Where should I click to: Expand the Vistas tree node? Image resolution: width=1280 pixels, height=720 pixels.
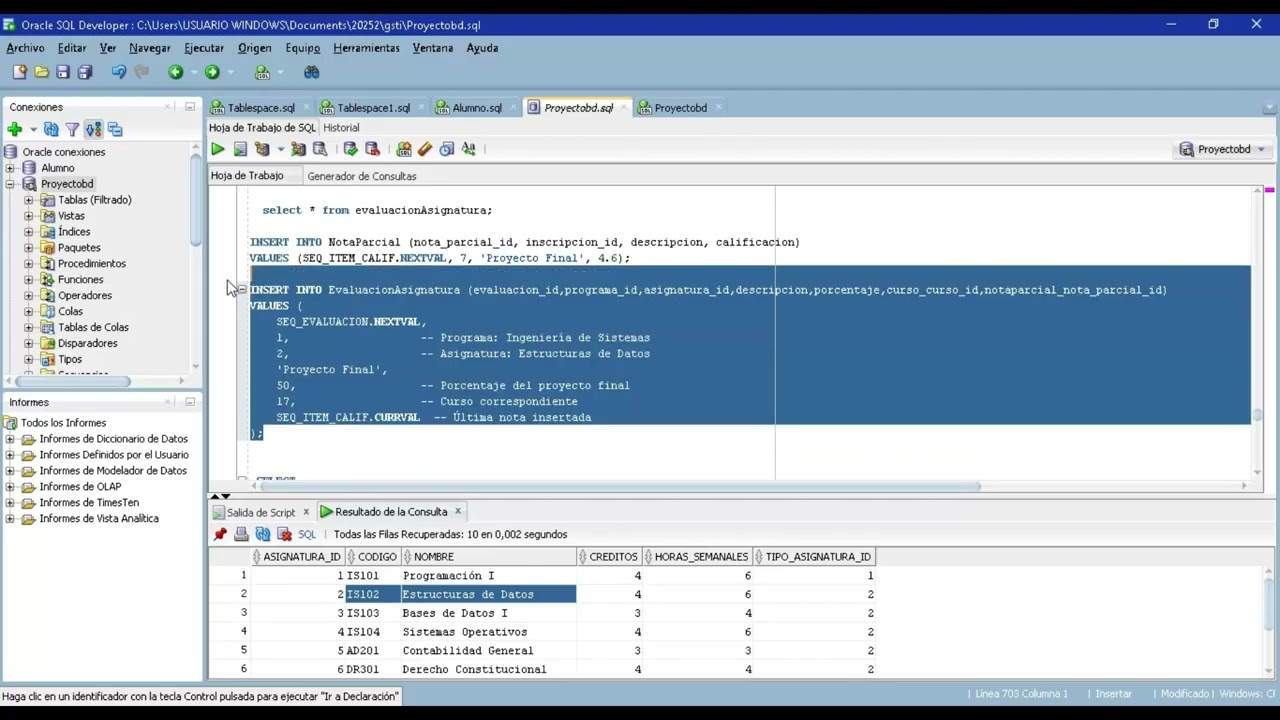tap(28, 216)
